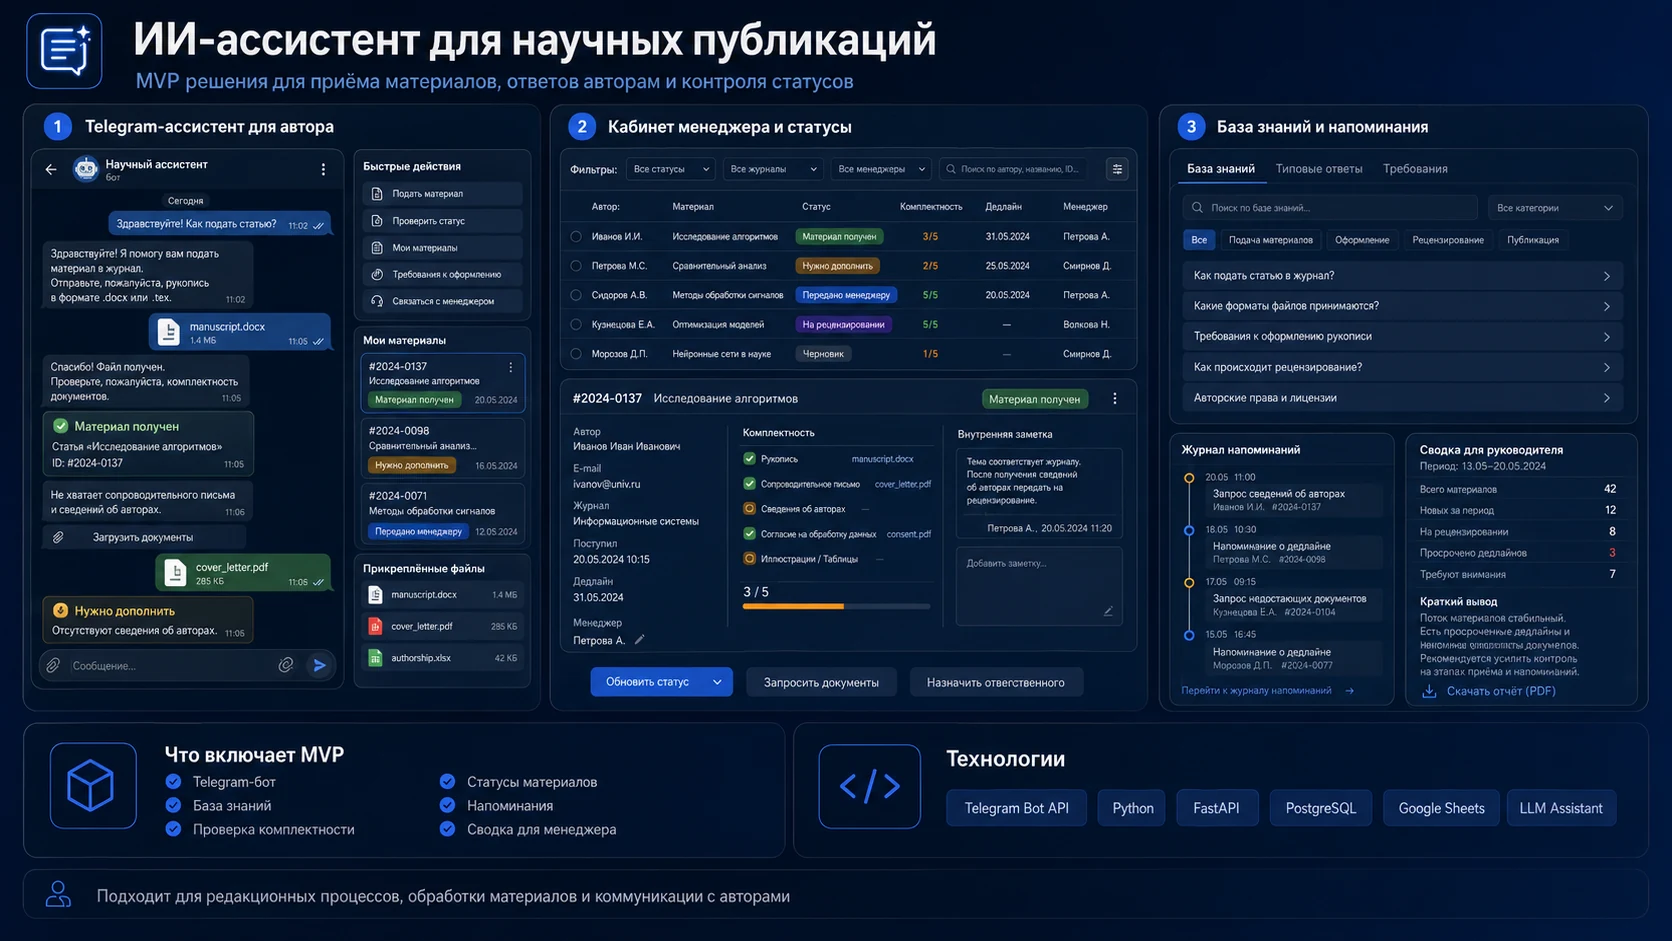Go back with the Telegram chat arrow

click(x=51, y=170)
